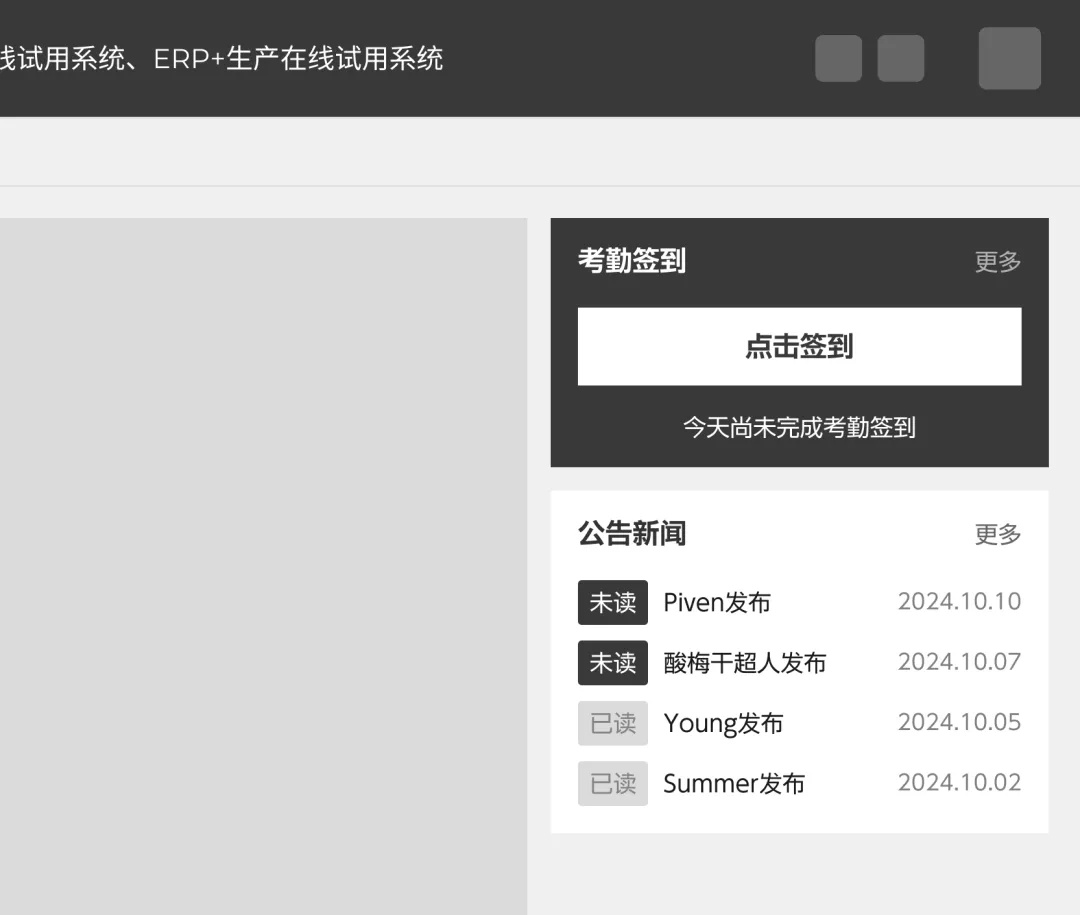The width and height of the screenshot is (1080, 915).
Task: Click the 点击签到 check-in button
Action: [799, 346]
